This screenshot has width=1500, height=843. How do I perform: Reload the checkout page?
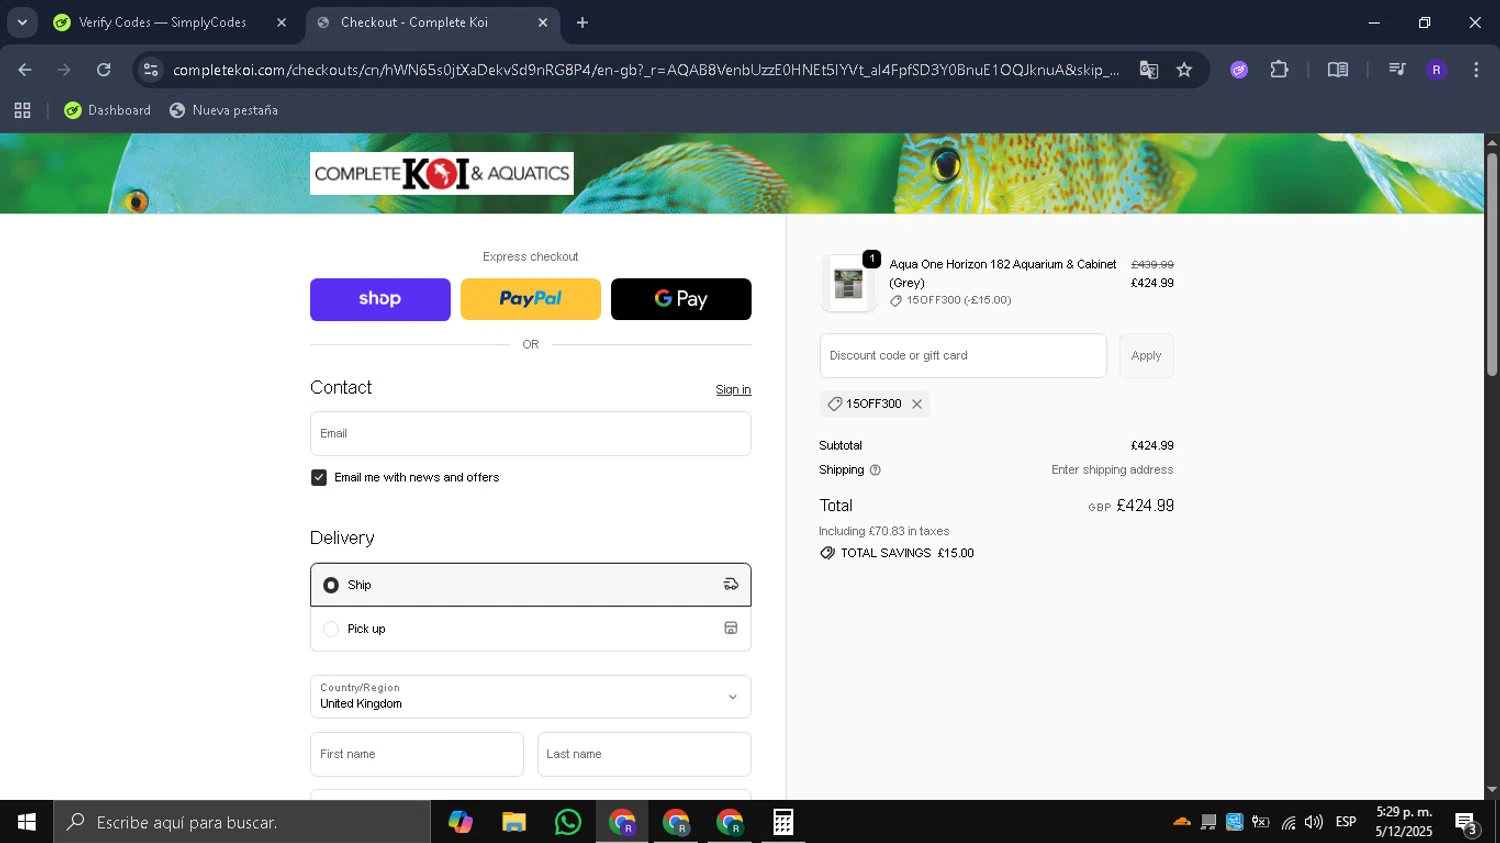point(103,70)
